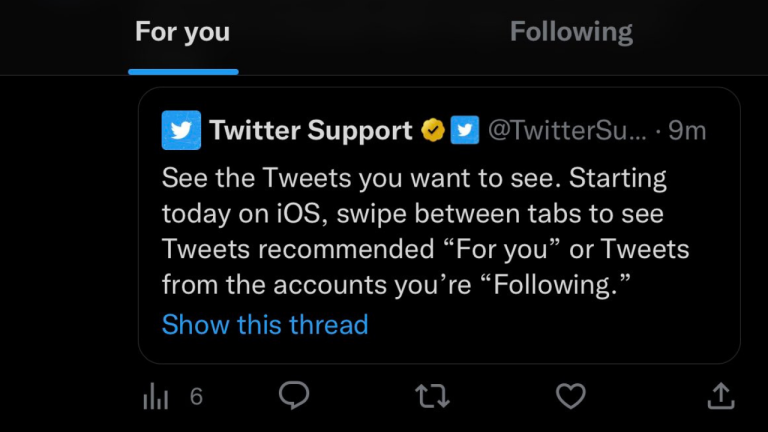The image size is (768, 432).
Task: Click the view count number 6
Action: [196, 396]
